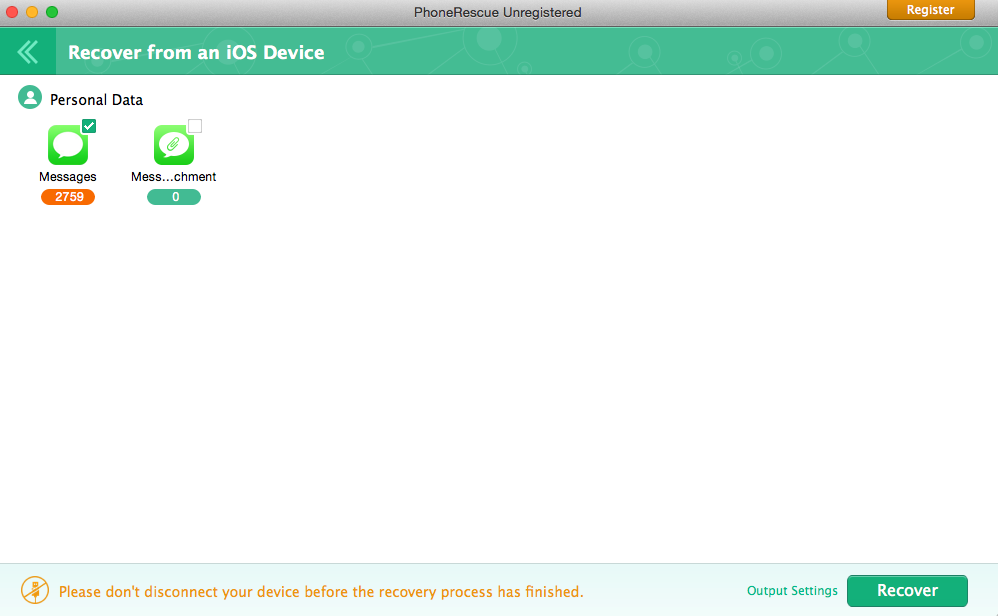Click the Mess...chment label

click(173, 176)
